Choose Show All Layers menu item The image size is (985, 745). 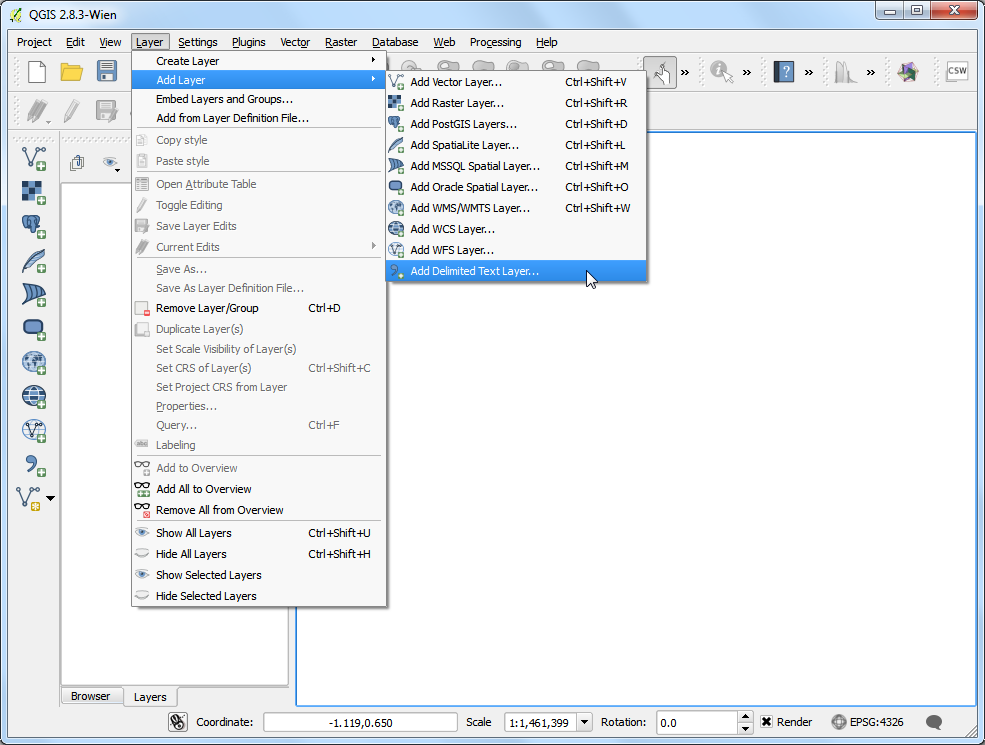[258, 533]
